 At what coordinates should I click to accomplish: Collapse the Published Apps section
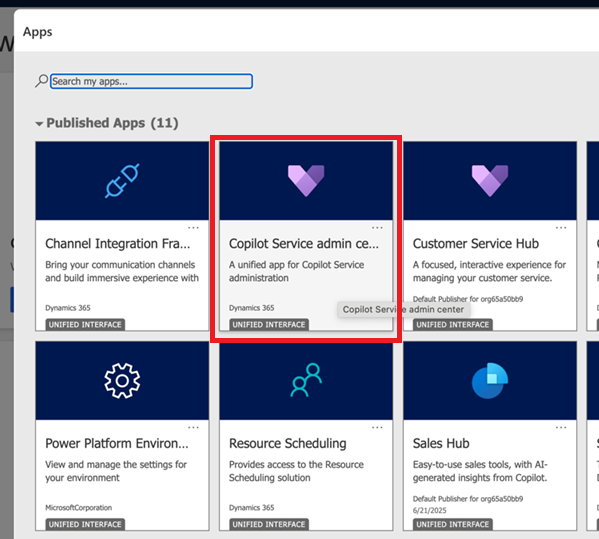pos(39,123)
